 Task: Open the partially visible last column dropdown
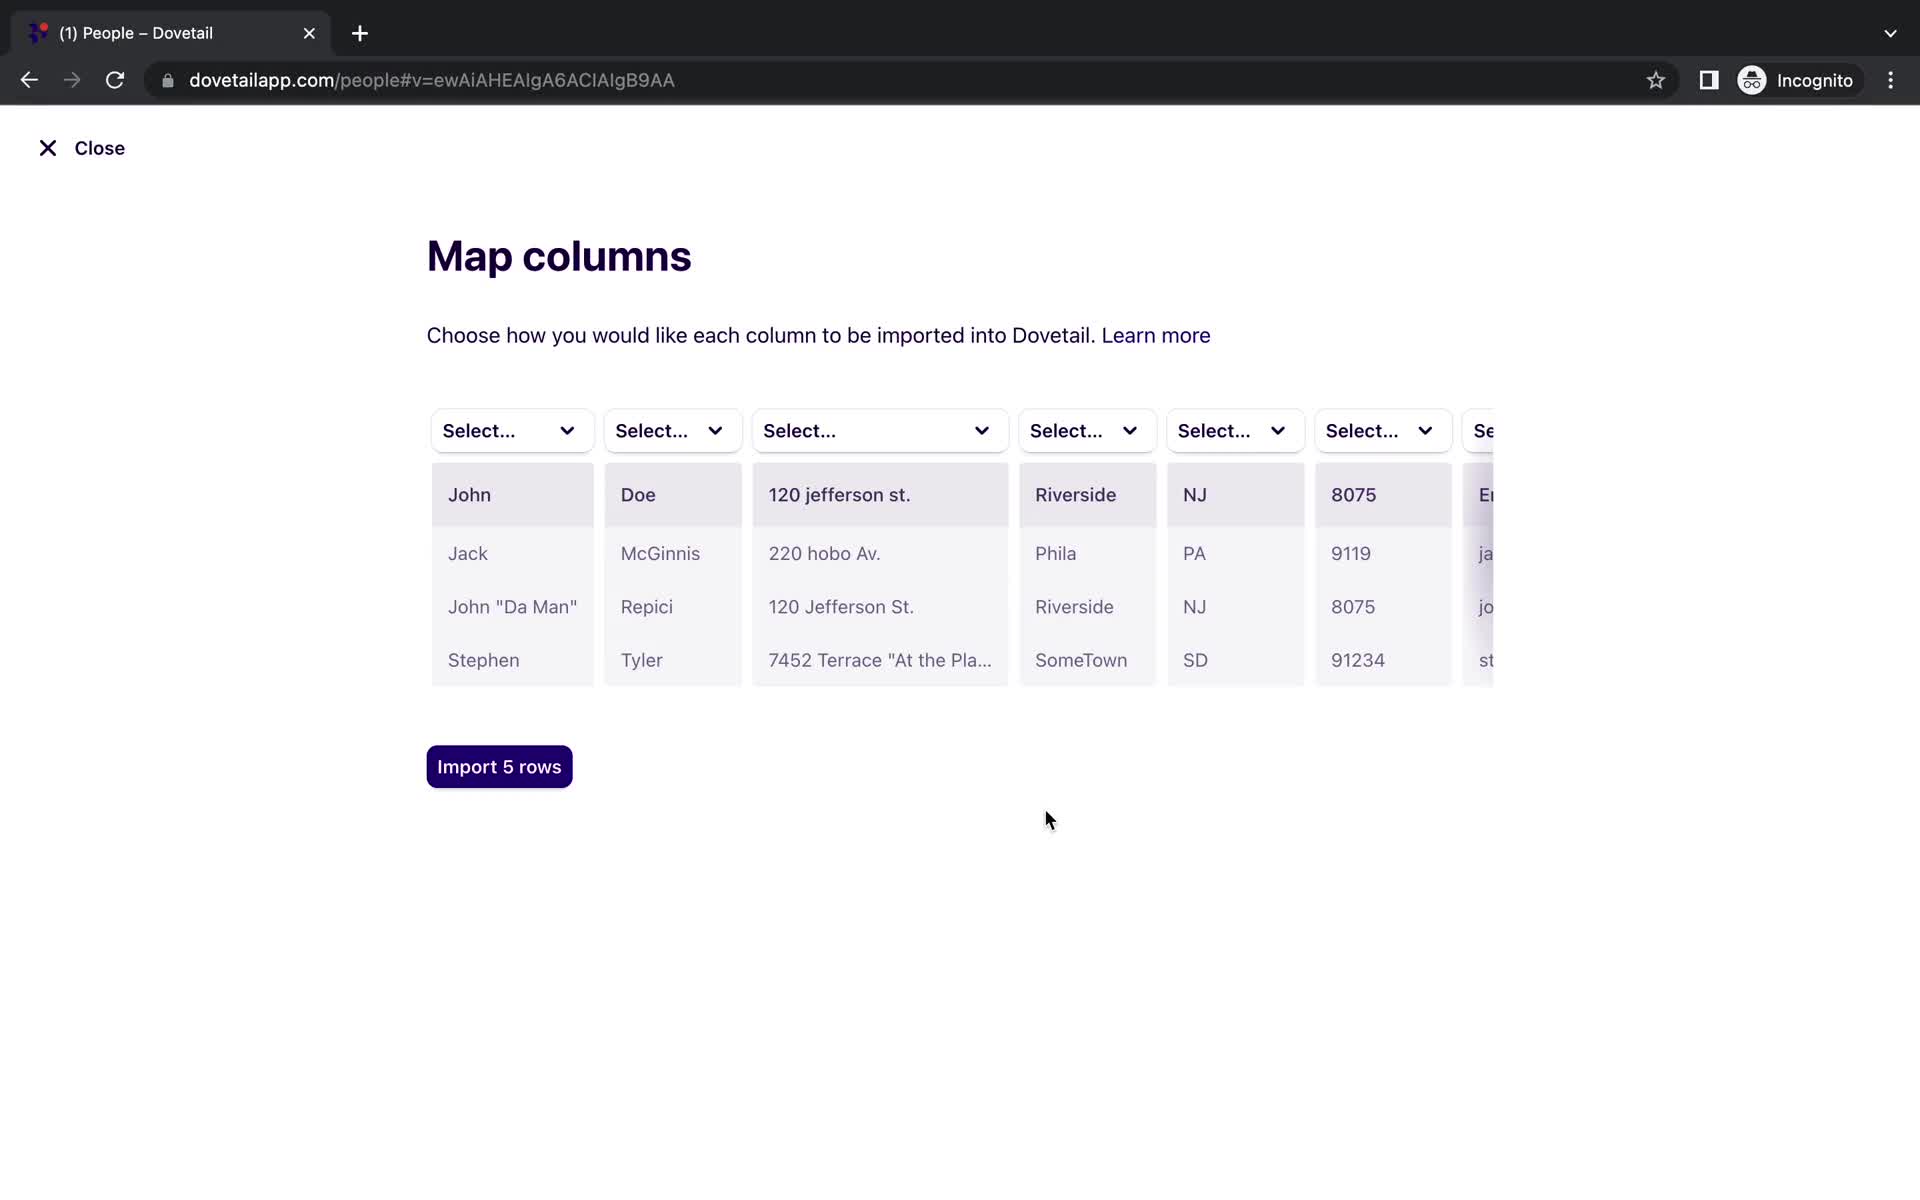point(1478,431)
